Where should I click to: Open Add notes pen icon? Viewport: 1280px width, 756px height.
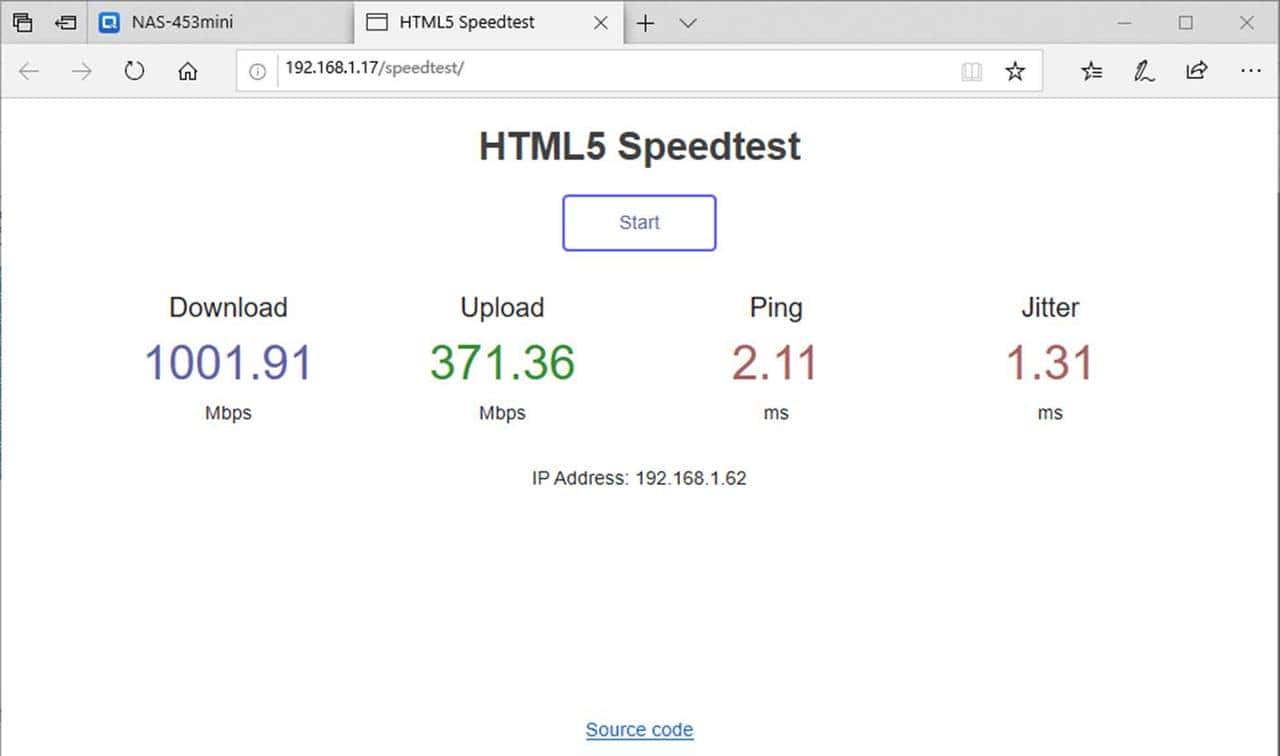[1144, 71]
